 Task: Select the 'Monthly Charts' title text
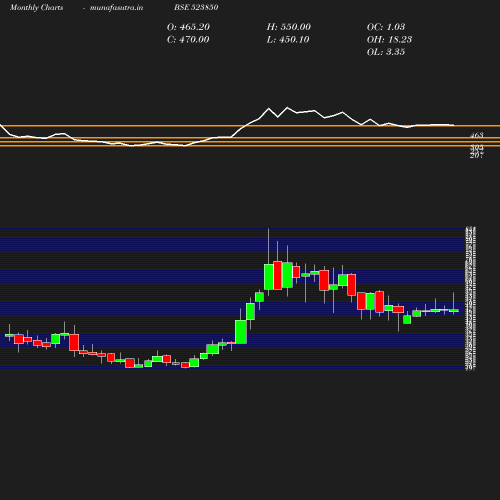point(36,8)
